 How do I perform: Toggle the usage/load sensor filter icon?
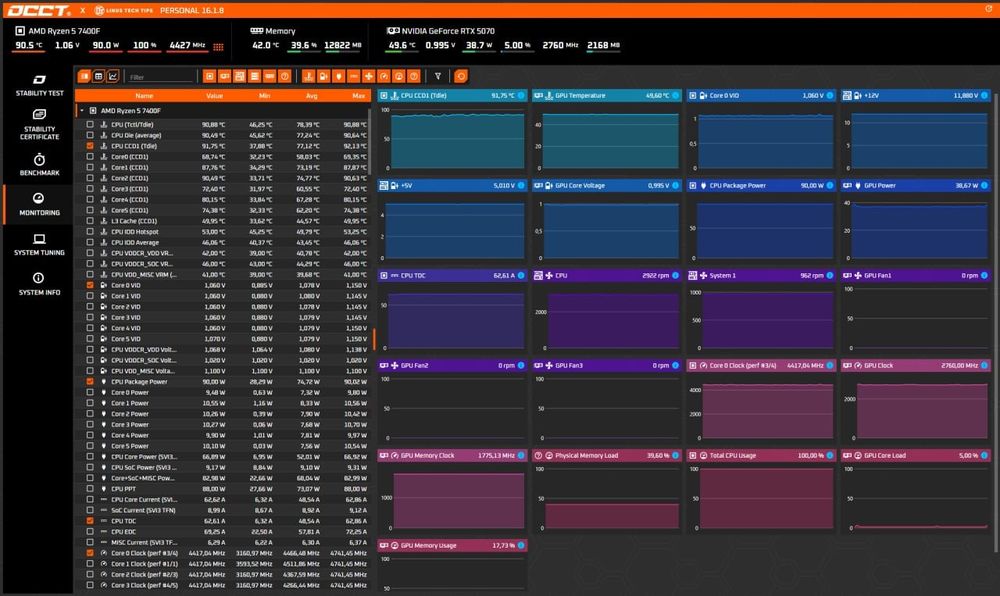(399, 76)
